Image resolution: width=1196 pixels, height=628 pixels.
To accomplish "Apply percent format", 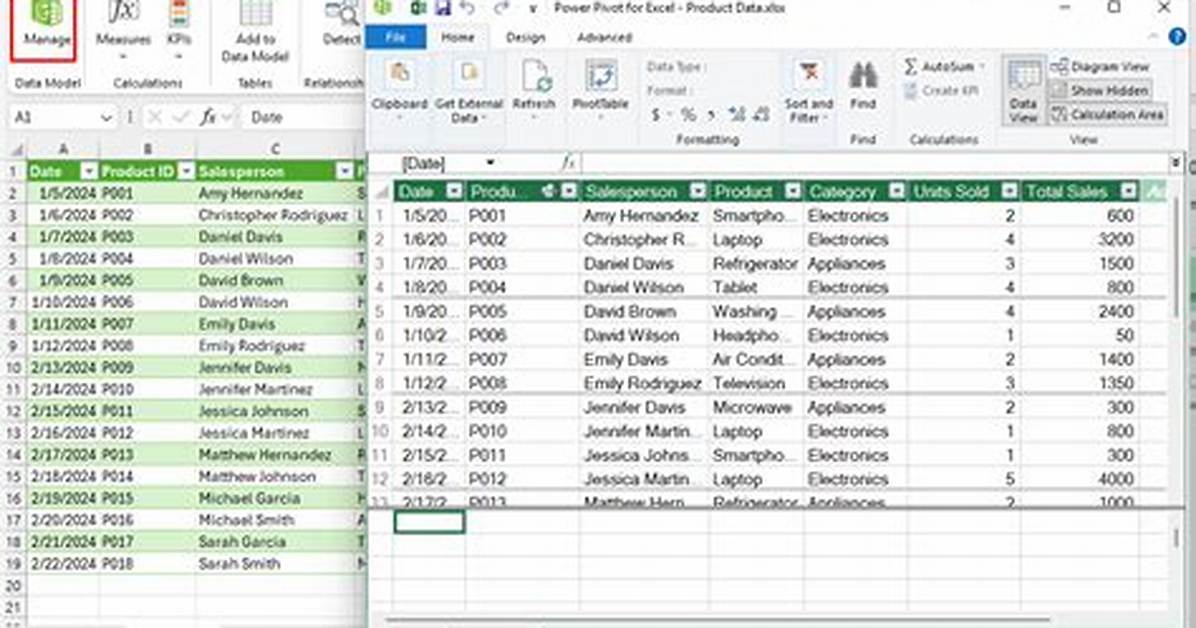I will pos(688,114).
